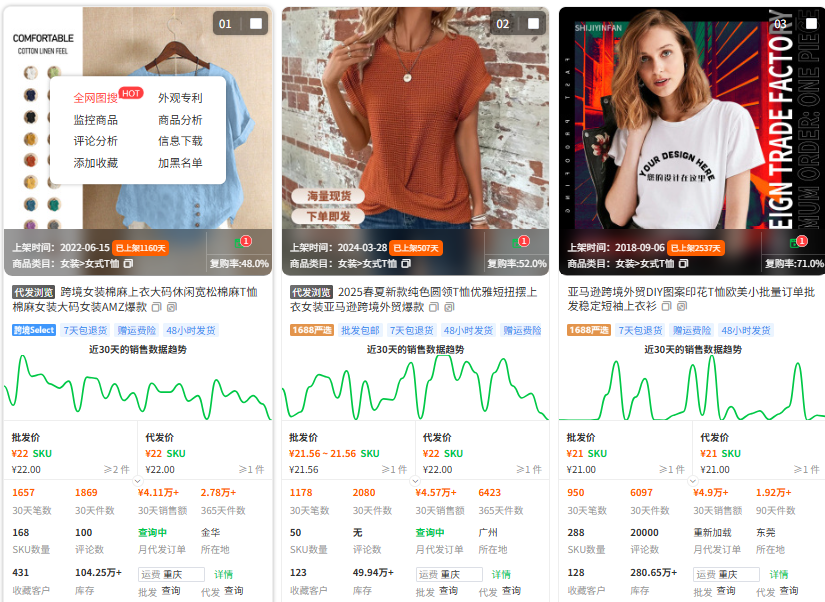The height and width of the screenshot is (602, 825).
Task: Choose 添加收藏 from popup menu
Action: [96, 163]
